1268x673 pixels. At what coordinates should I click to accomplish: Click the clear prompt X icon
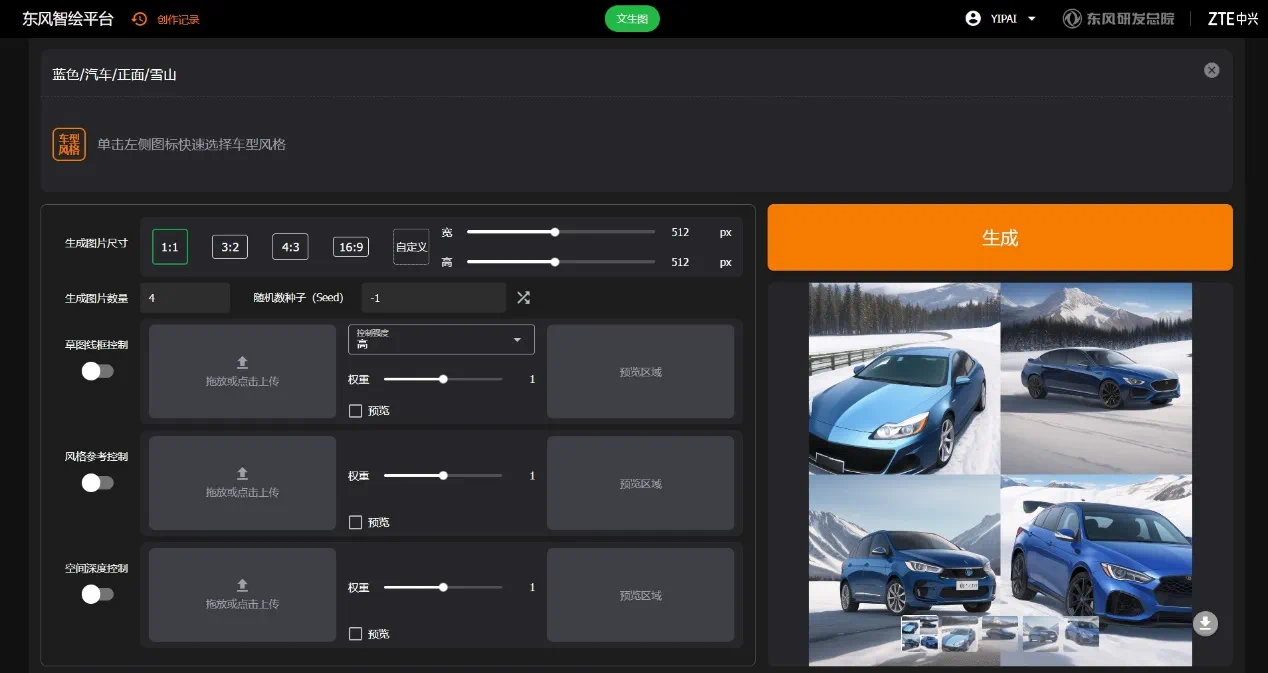click(1211, 70)
